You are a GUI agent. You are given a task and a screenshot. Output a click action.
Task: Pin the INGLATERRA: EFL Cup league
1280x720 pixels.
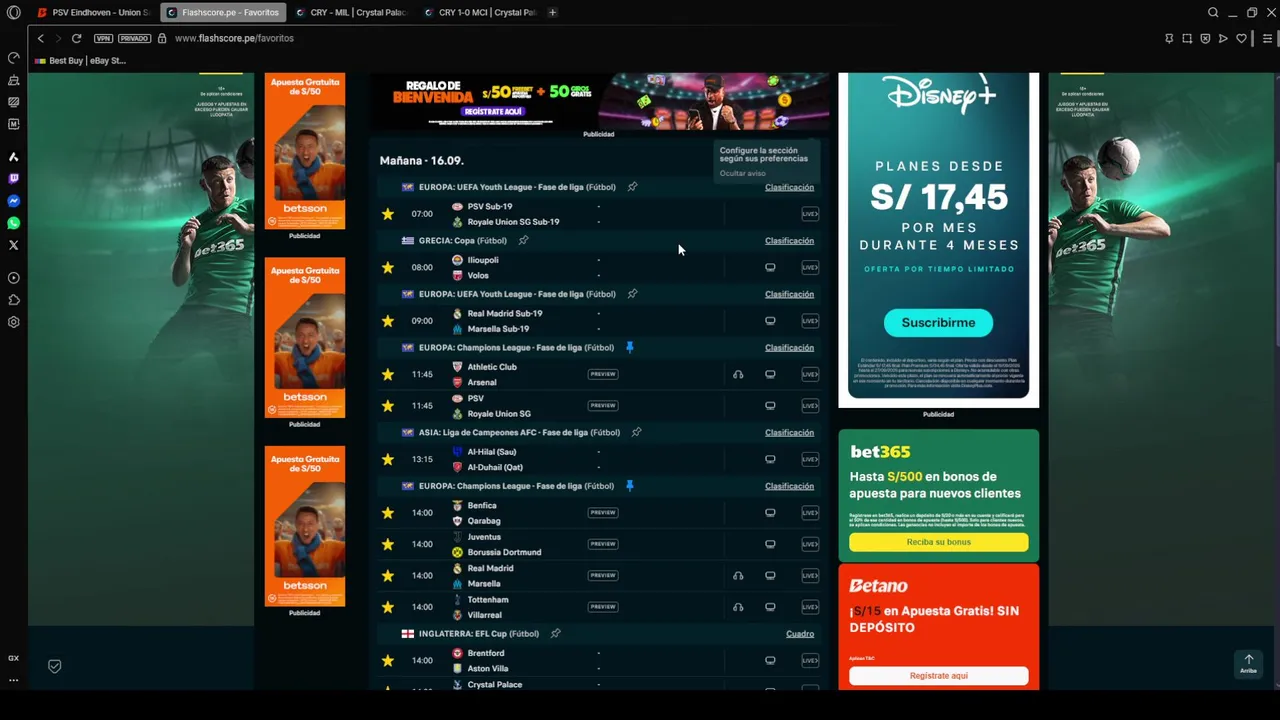pyautogui.click(x=555, y=633)
